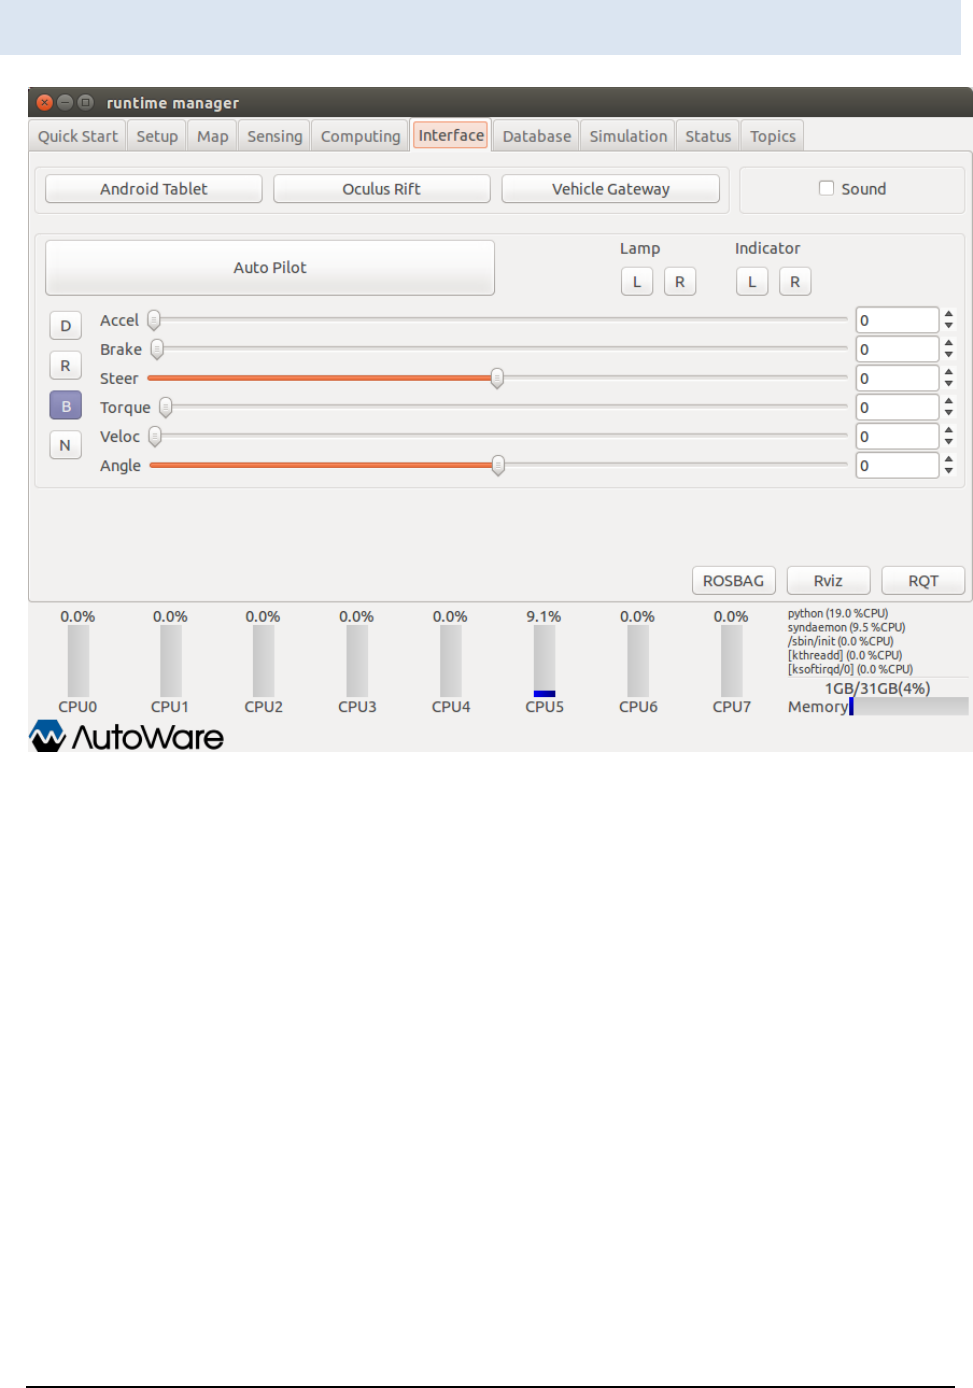Switch to the Database tab

tap(536, 136)
